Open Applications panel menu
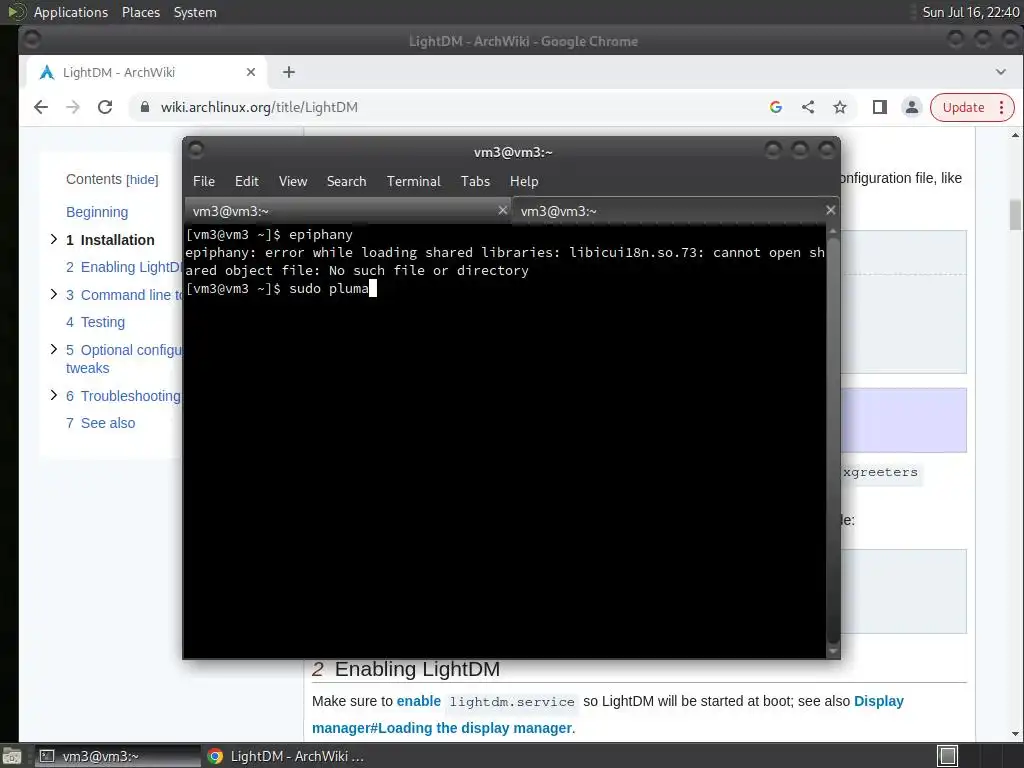This screenshot has height=768, width=1024. 71,12
